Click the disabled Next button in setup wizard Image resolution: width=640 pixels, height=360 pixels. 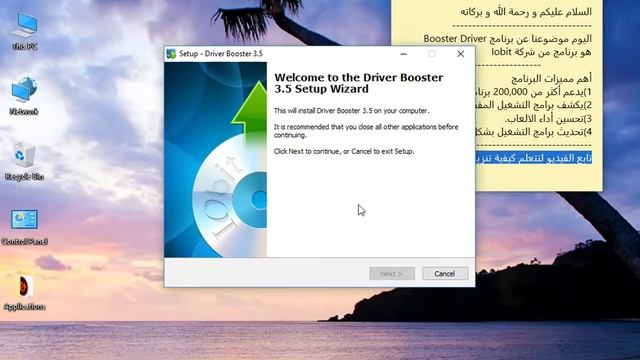click(x=392, y=273)
